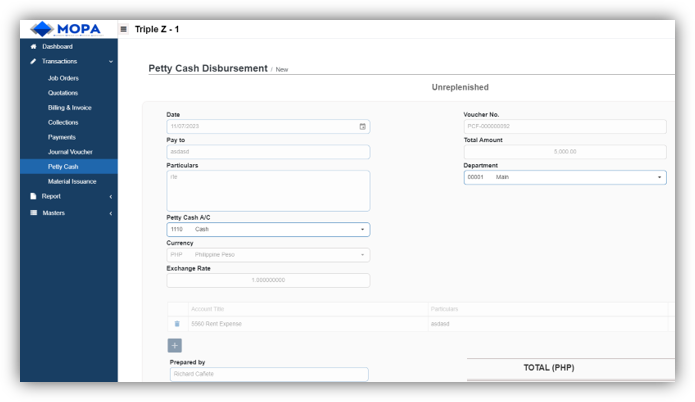Click the Particulars text area

(268, 191)
